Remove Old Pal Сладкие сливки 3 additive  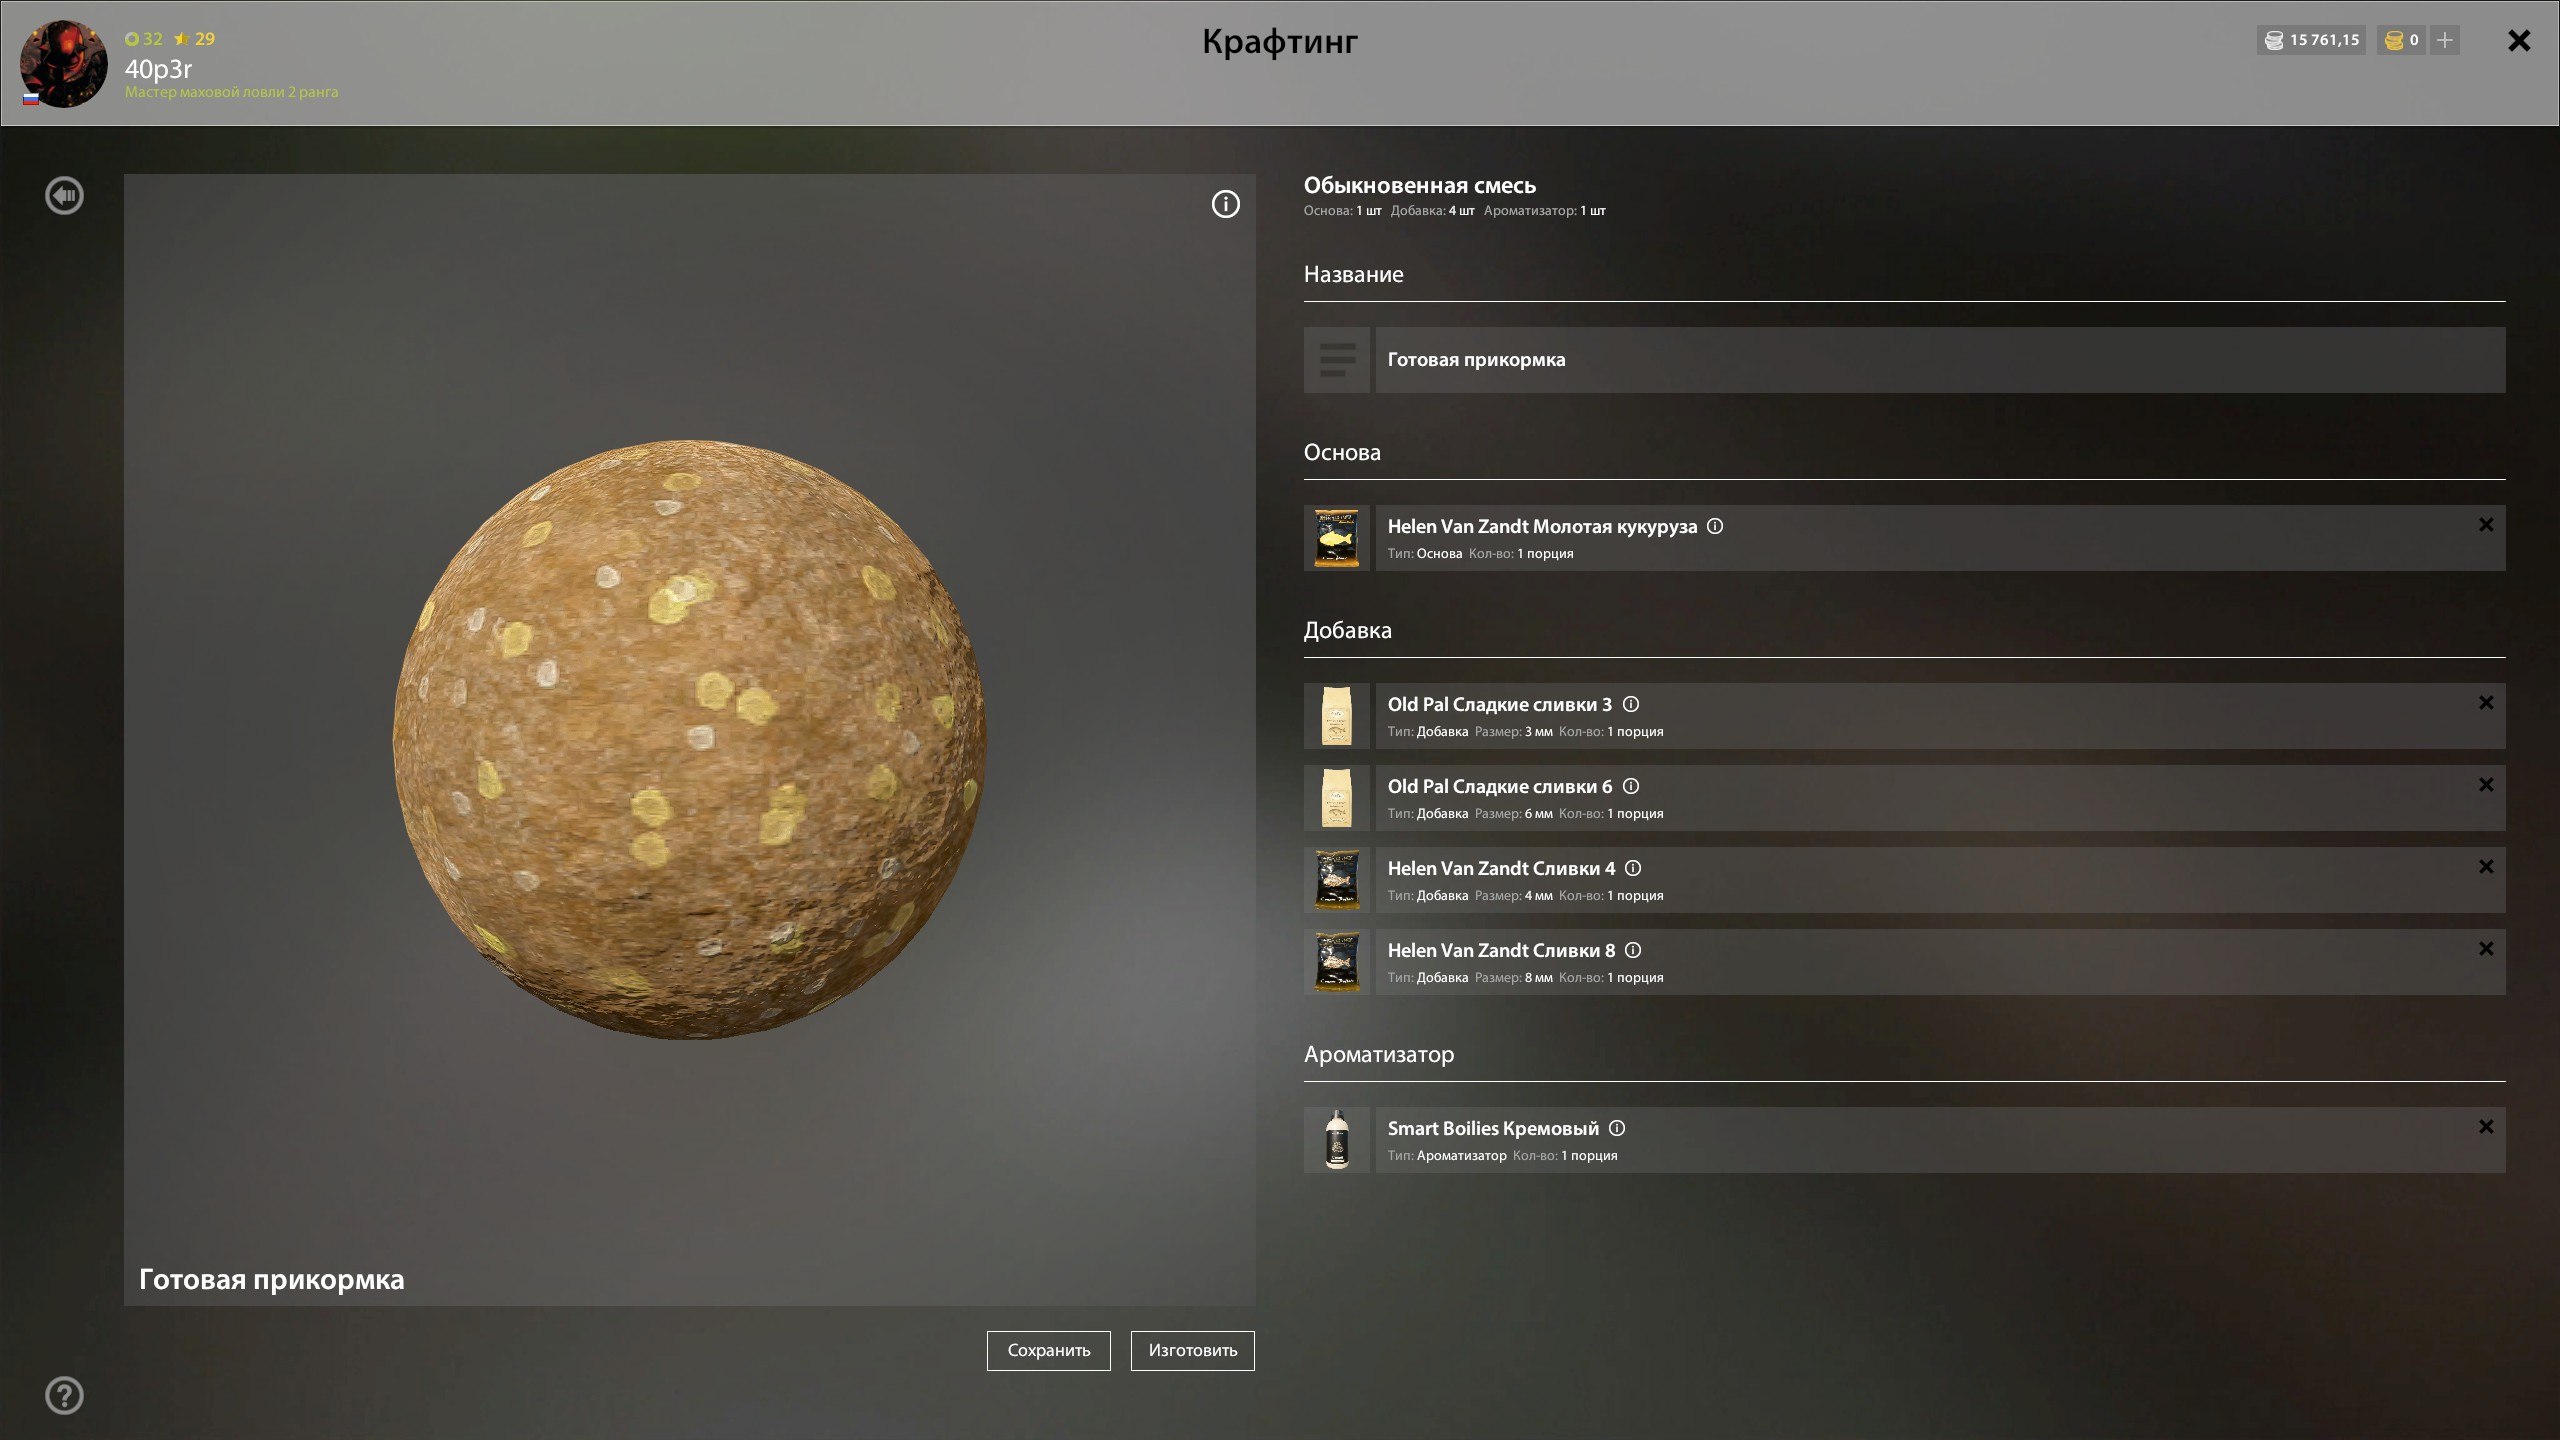[2486, 703]
